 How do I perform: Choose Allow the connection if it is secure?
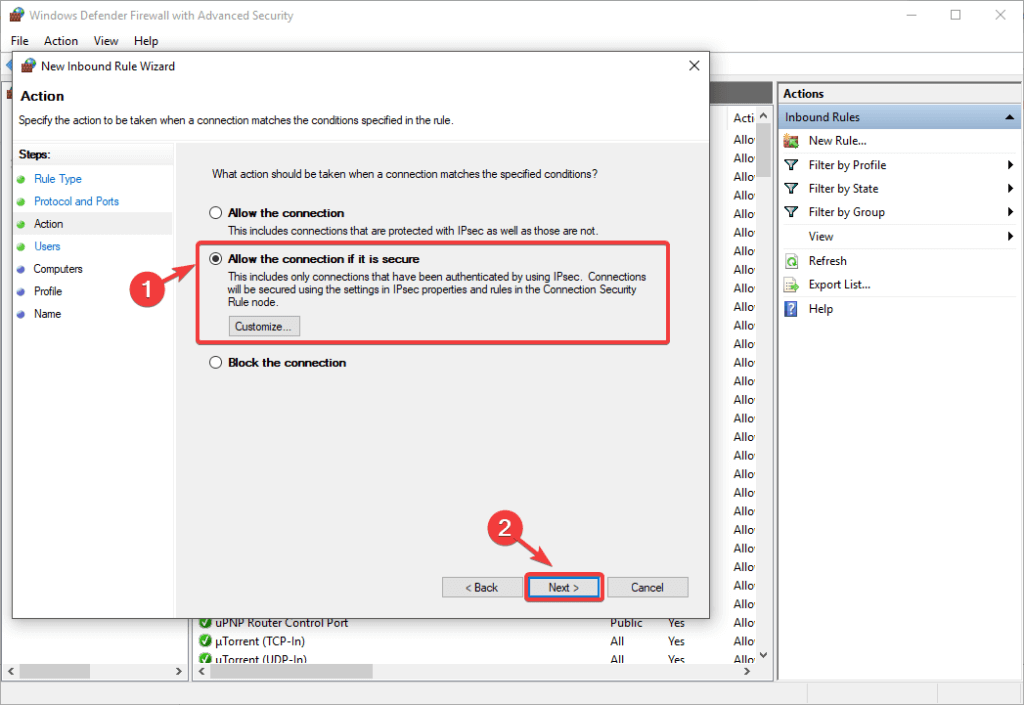[x=215, y=259]
